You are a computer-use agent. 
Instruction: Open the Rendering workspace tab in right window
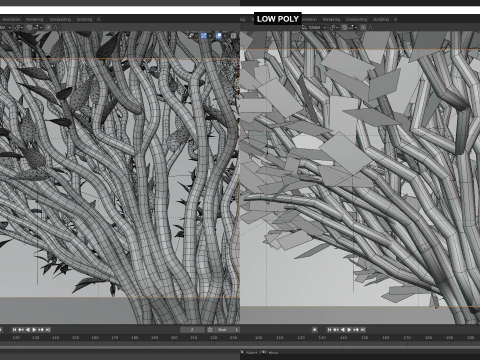(331, 19)
